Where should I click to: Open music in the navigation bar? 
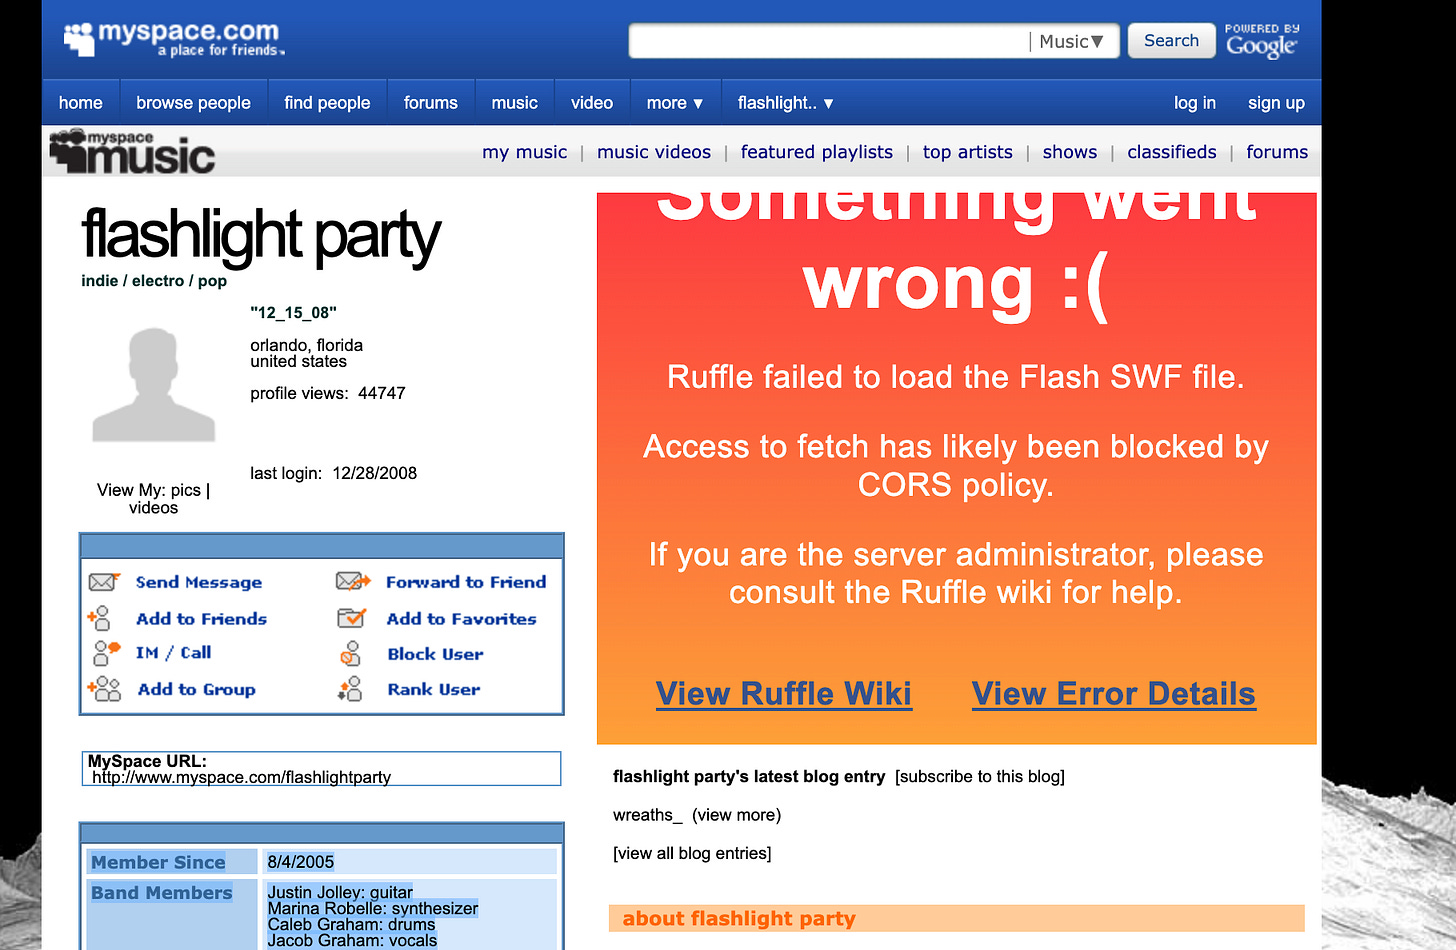click(515, 103)
